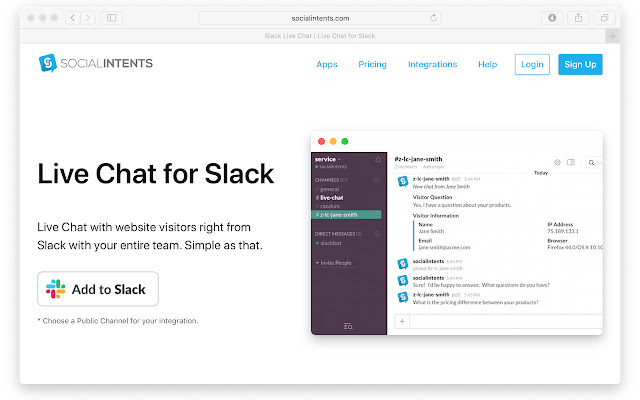Open the Safari downloads button
This screenshot has width=640, height=400.
(552, 18)
